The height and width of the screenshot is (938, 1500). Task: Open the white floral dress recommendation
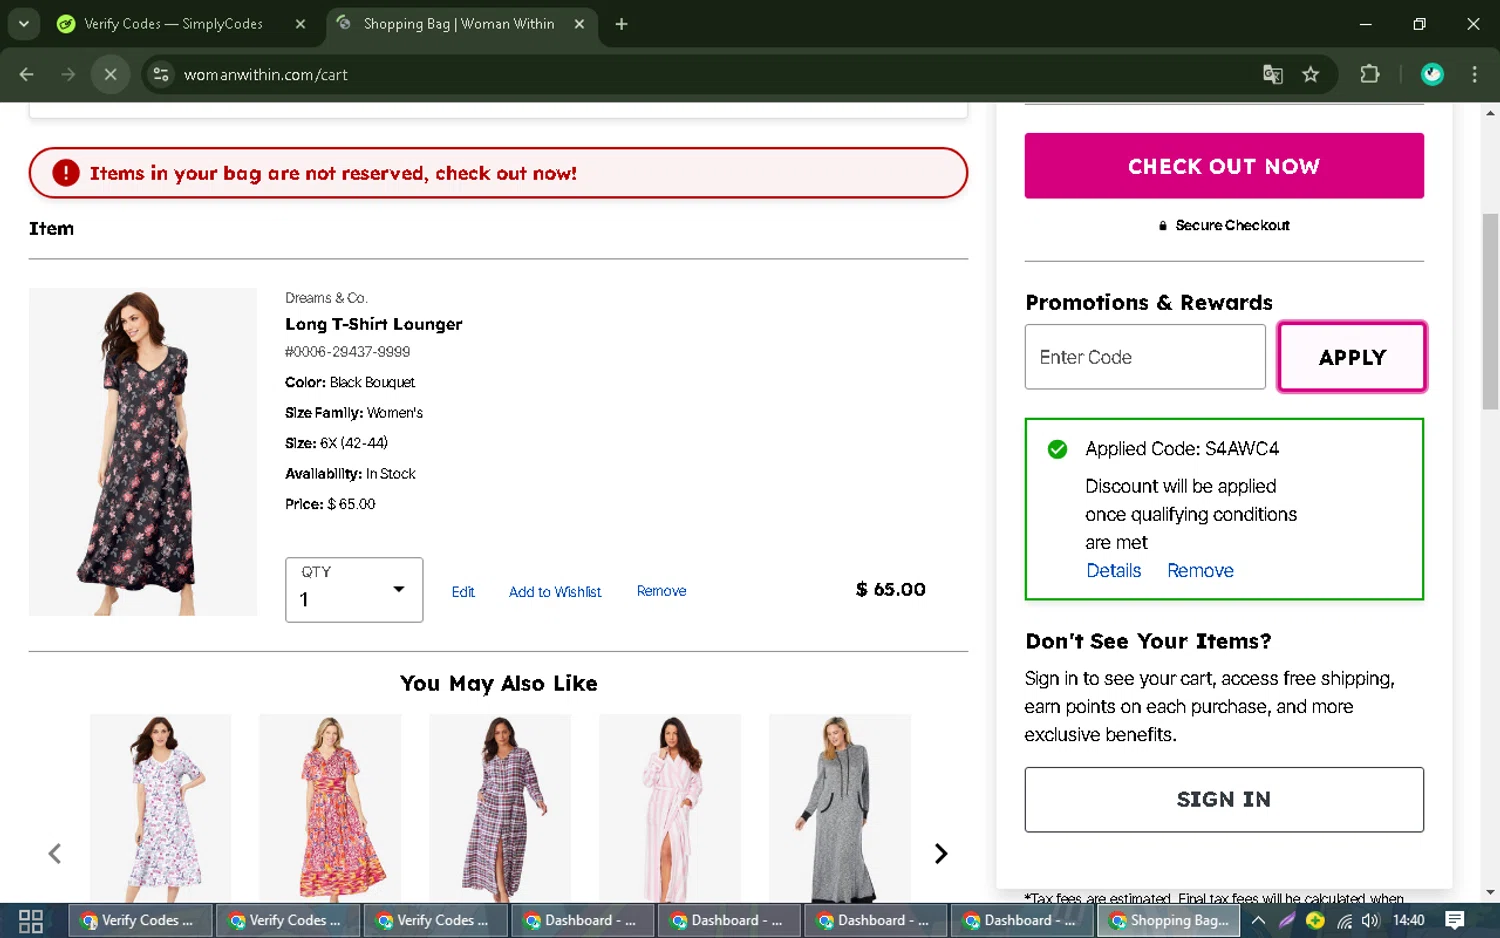(x=160, y=808)
